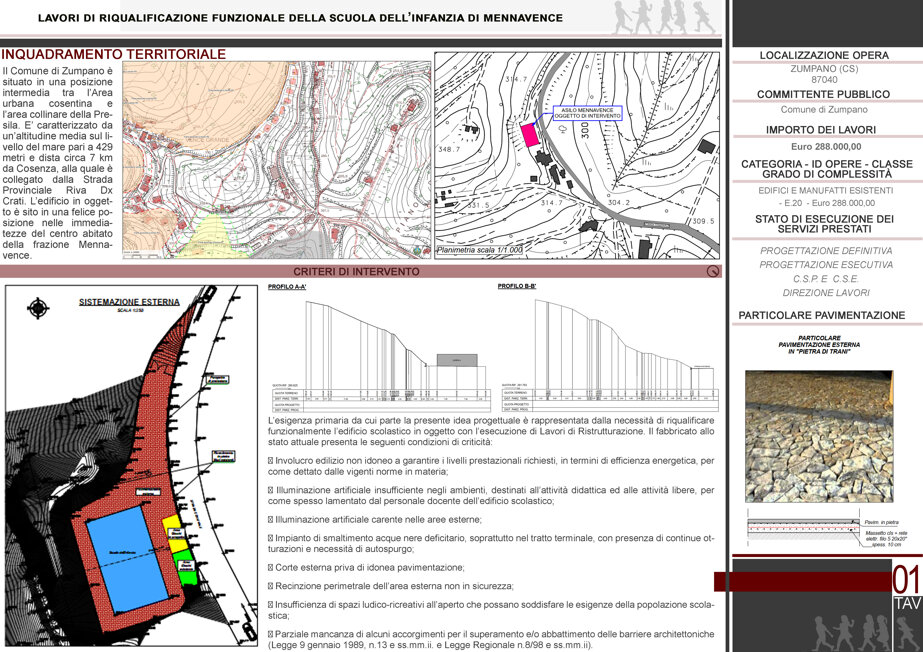Click the 'INQUADRAMENTO TERRITORIALE' heading
The height and width of the screenshot is (652, 923).
[x=114, y=54]
